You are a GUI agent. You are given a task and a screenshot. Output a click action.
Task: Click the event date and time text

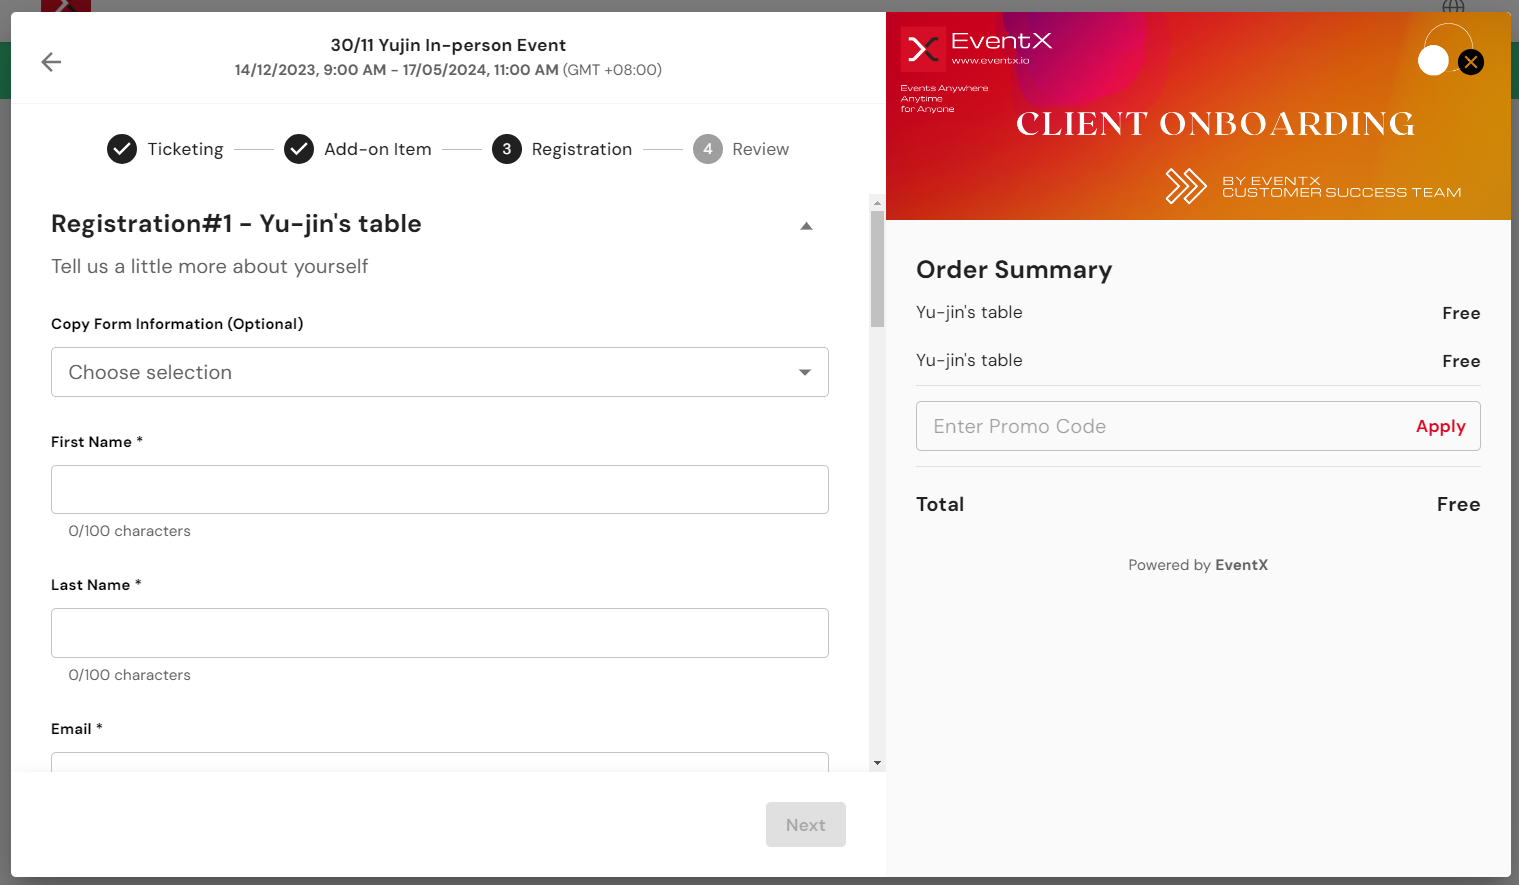click(448, 70)
